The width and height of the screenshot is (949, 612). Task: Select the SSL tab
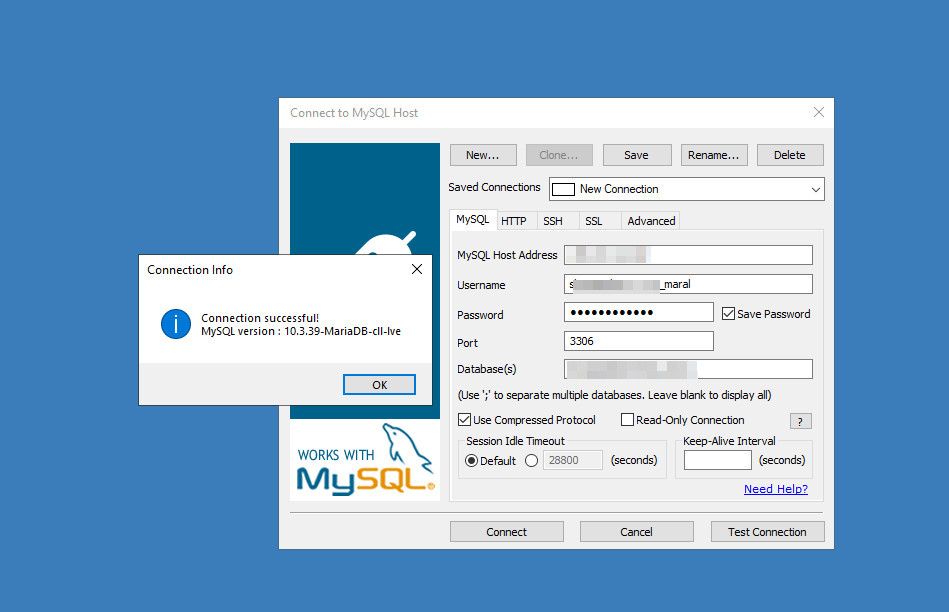click(593, 220)
